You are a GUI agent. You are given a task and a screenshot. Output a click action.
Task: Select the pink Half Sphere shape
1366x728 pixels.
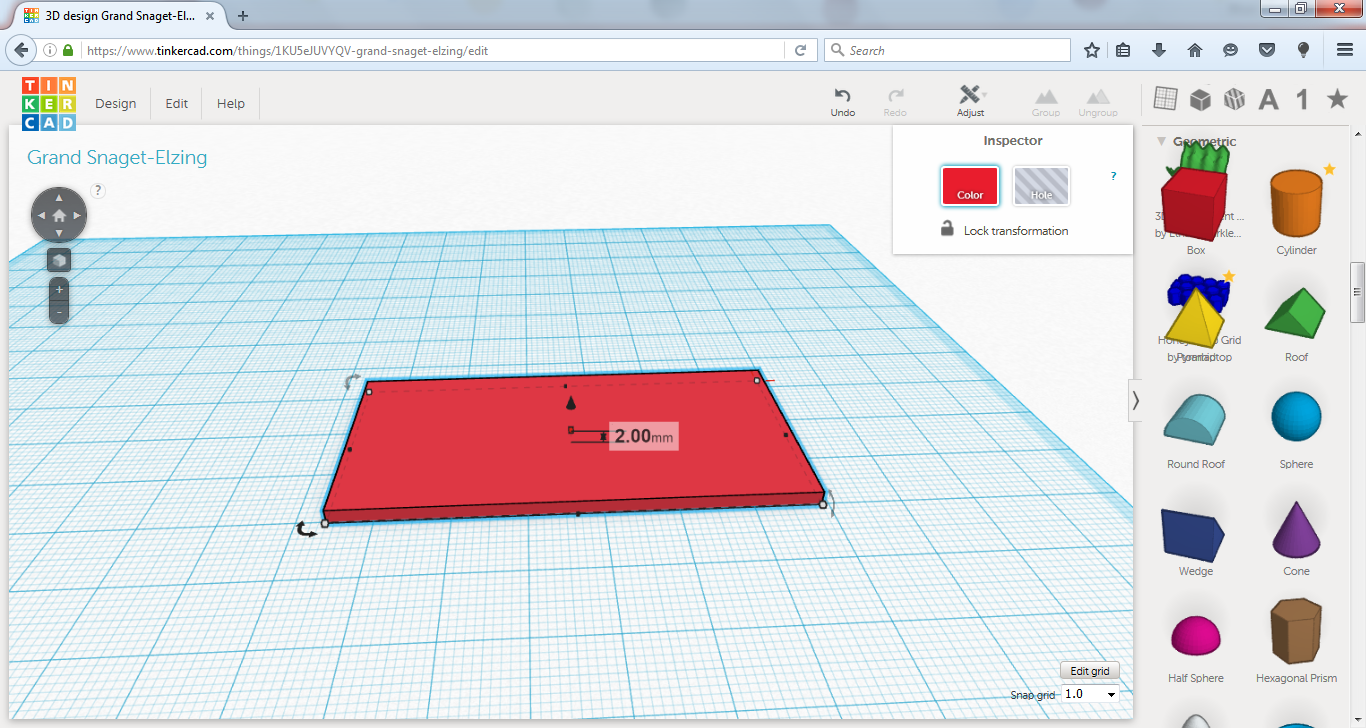click(x=1196, y=636)
